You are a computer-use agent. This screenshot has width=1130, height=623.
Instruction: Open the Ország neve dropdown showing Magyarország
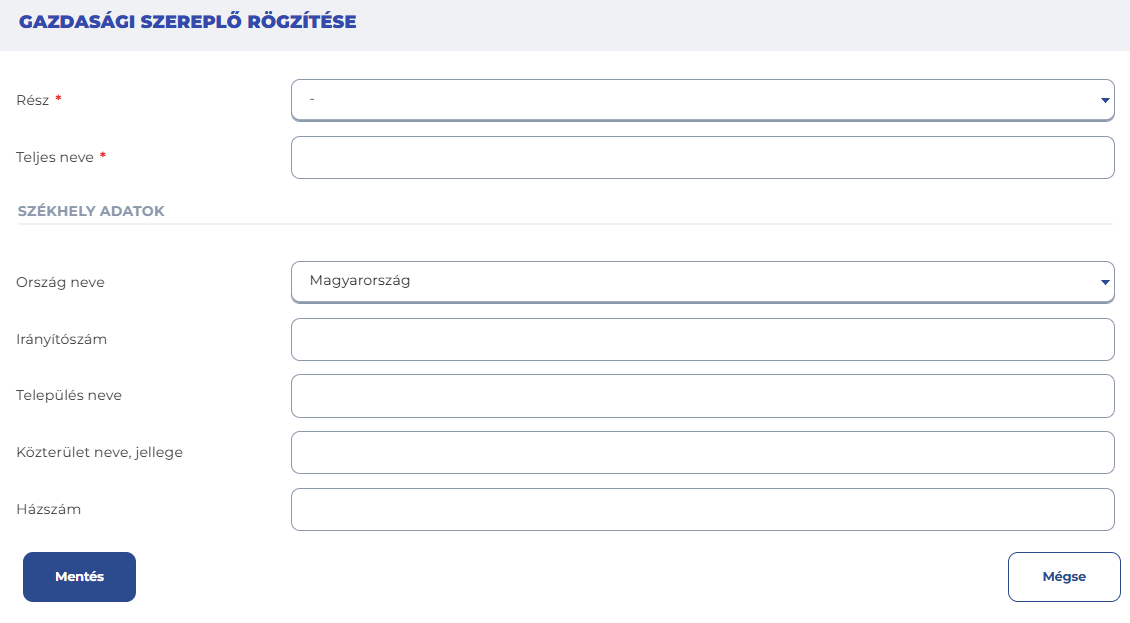click(x=703, y=282)
